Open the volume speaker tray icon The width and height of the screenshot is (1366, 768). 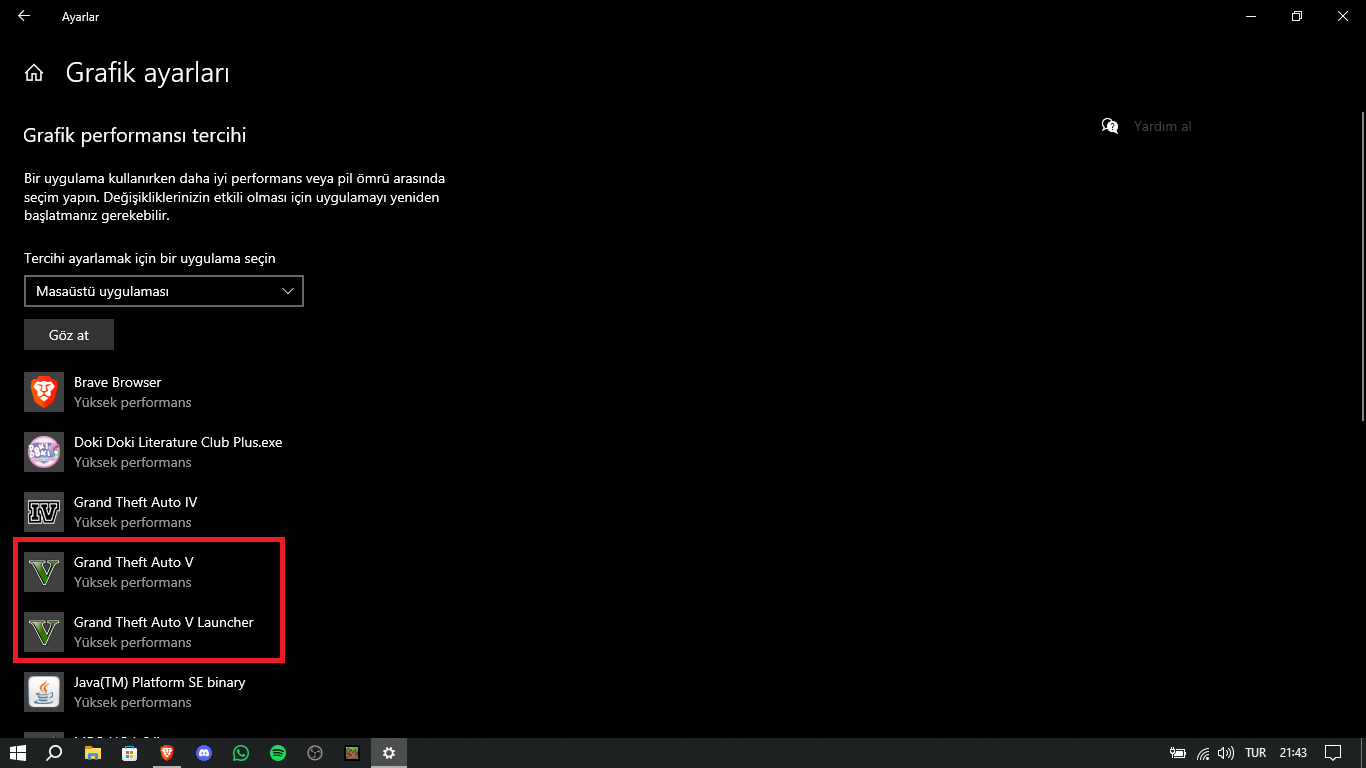pyautogui.click(x=1226, y=753)
